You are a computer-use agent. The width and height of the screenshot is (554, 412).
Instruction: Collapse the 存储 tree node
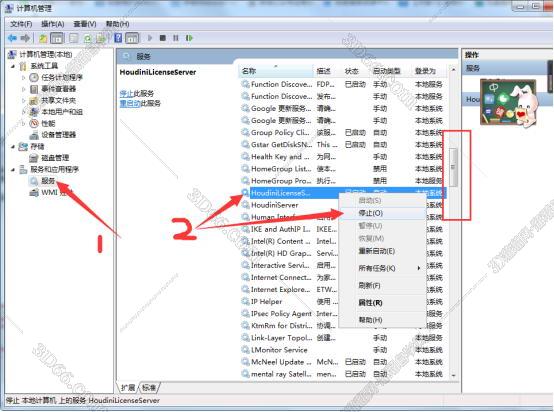pyautogui.click(x=13, y=147)
